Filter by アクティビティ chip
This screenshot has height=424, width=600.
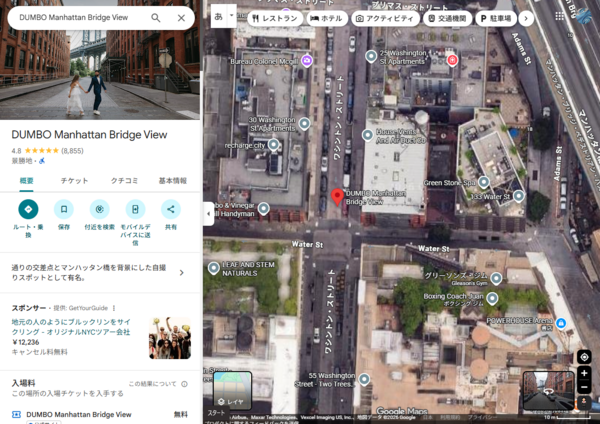pos(385,18)
